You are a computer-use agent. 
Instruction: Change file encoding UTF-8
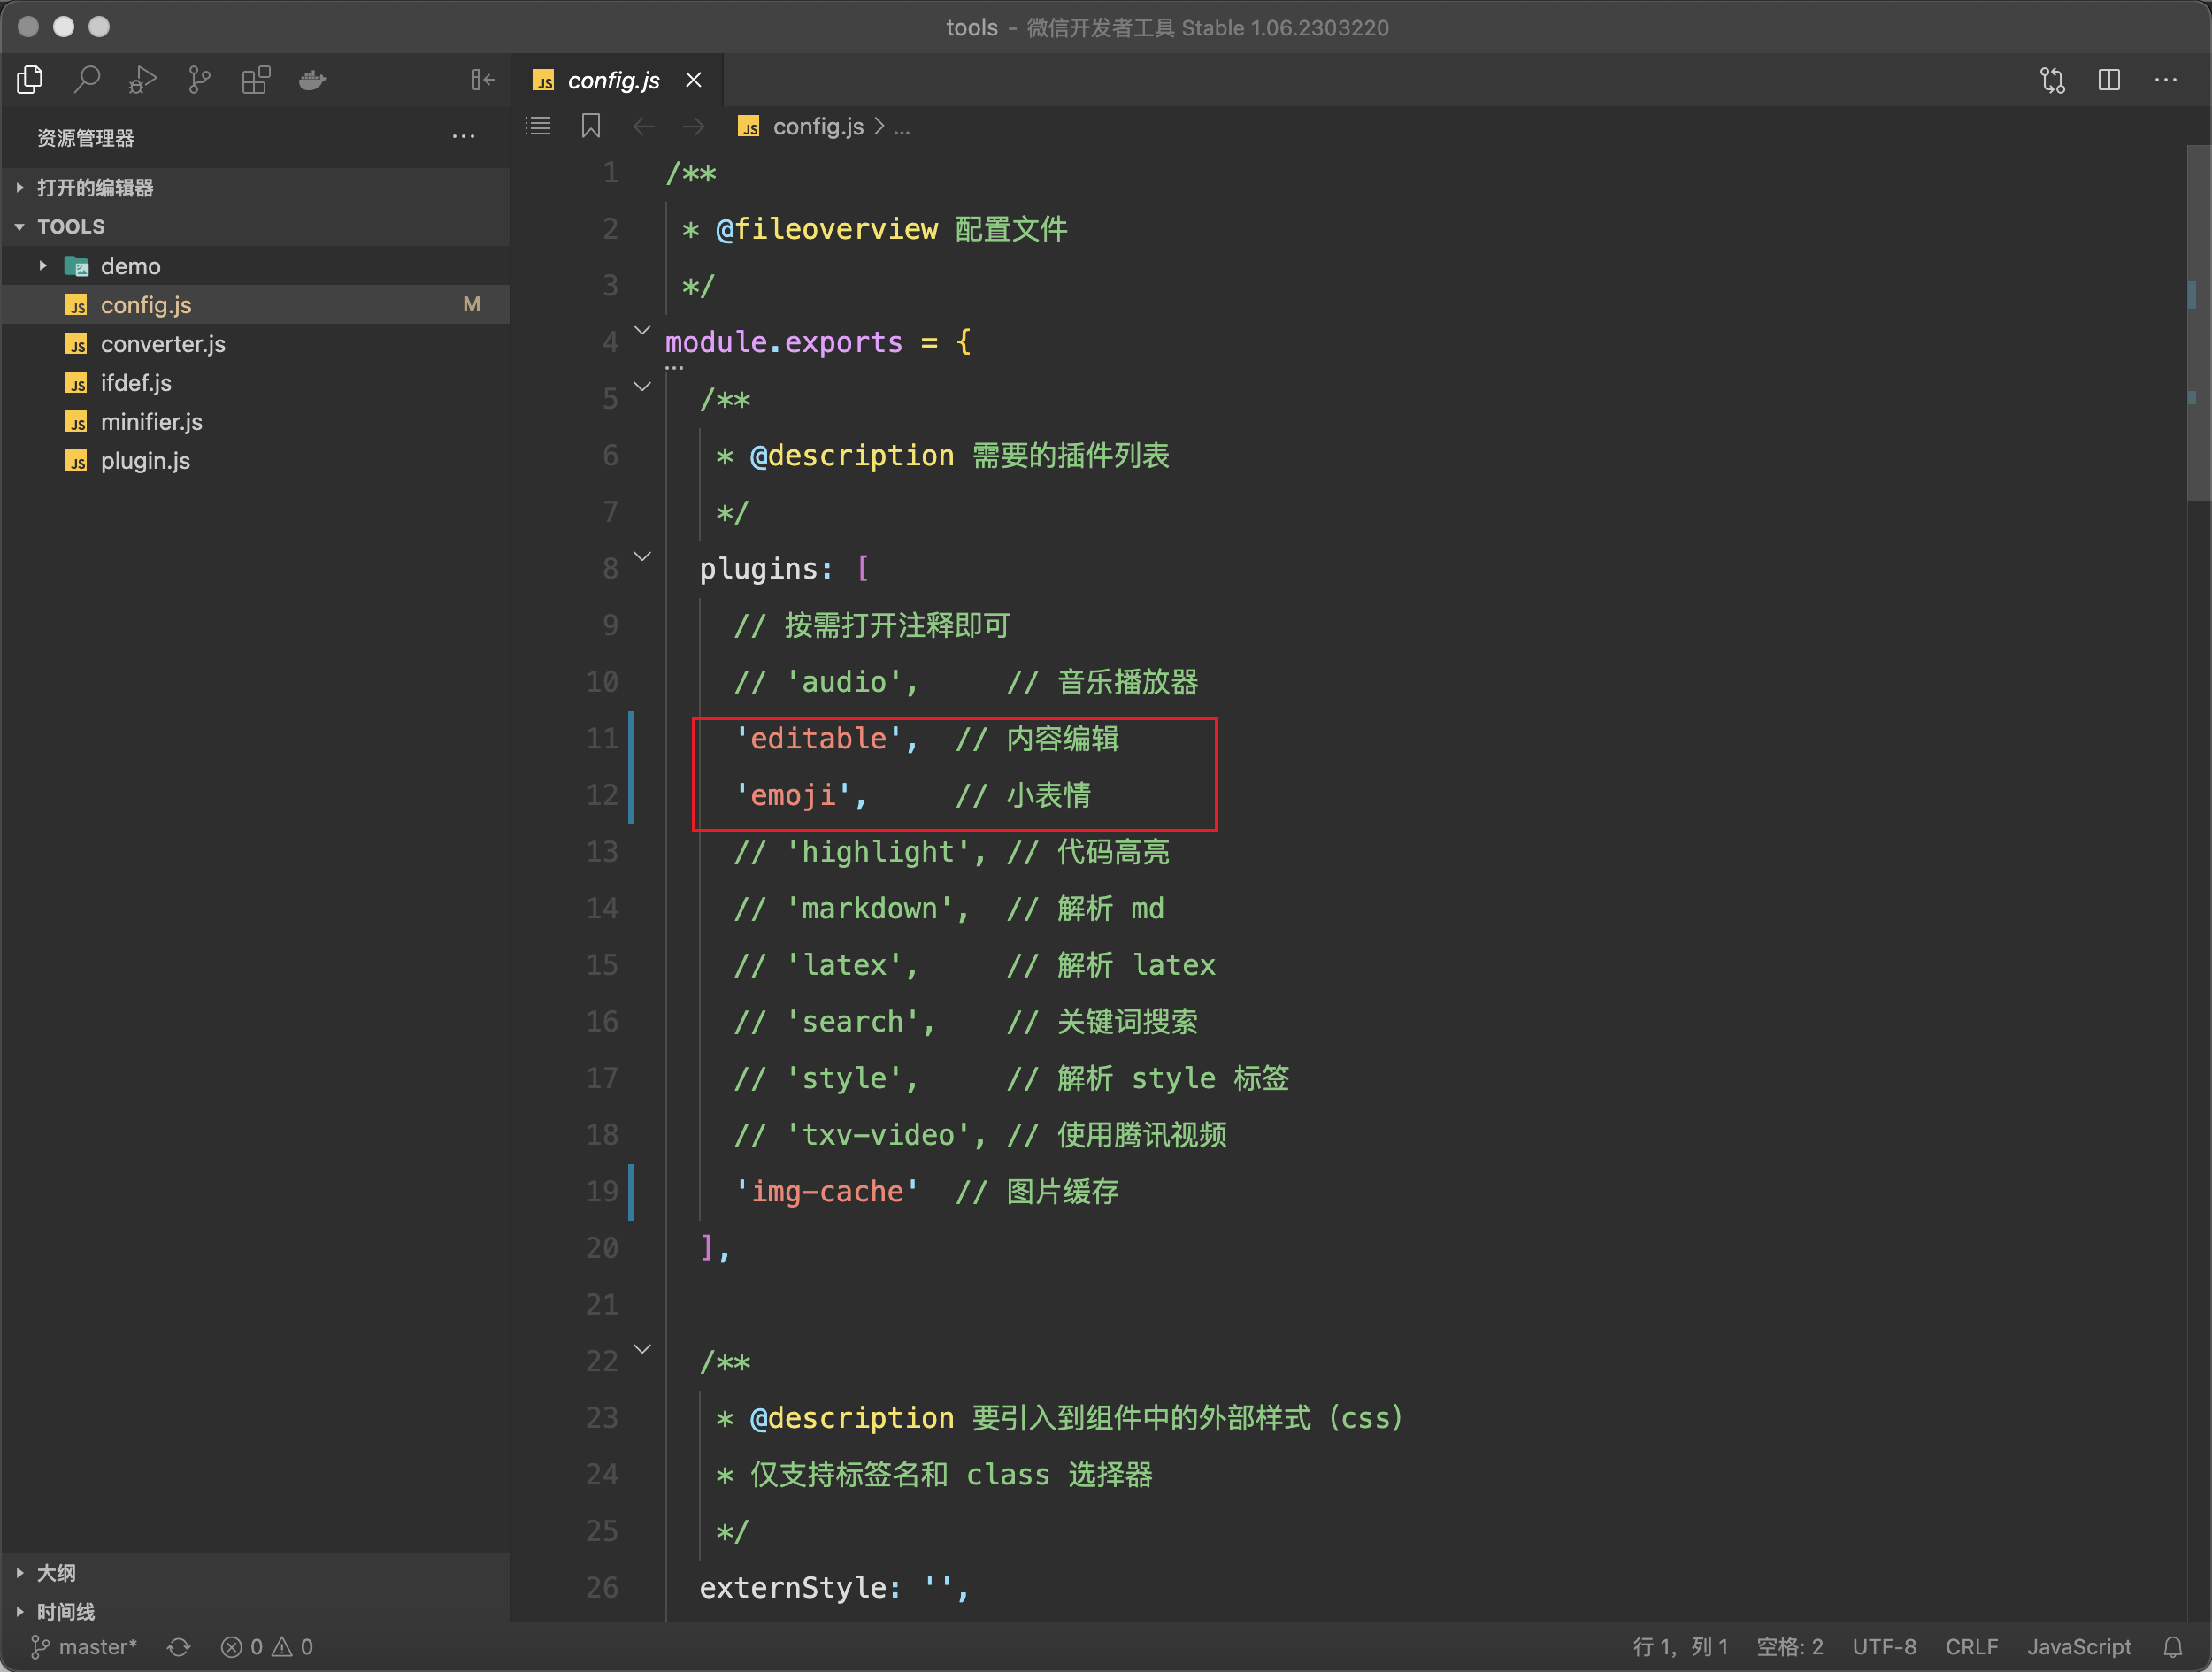[1884, 1647]
